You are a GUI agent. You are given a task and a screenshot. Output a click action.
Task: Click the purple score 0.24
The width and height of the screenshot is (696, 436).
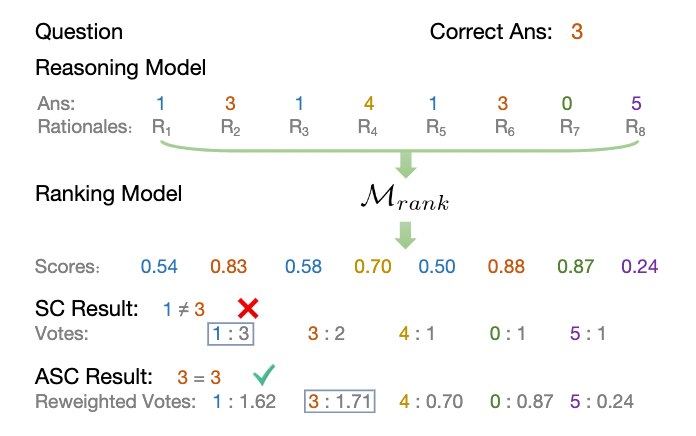click(639, 267)
